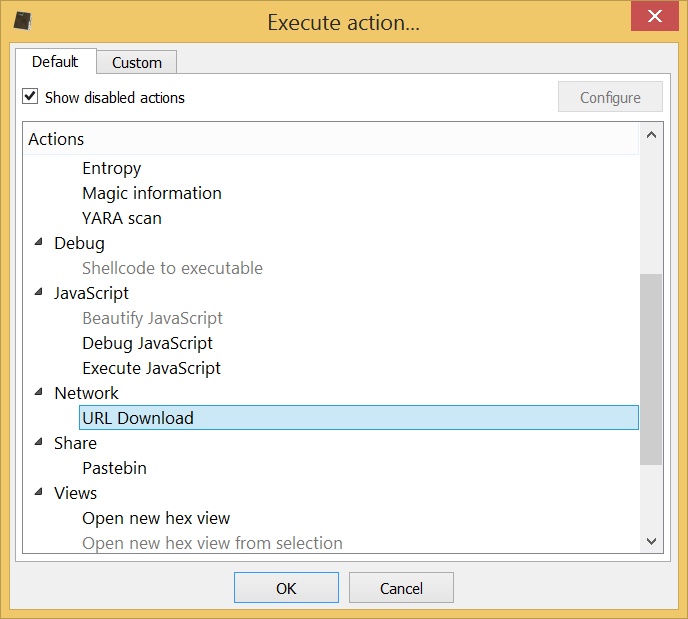The image size is (688, 619).
Task: Click the Configure button
Action: (x=610, y=97)
